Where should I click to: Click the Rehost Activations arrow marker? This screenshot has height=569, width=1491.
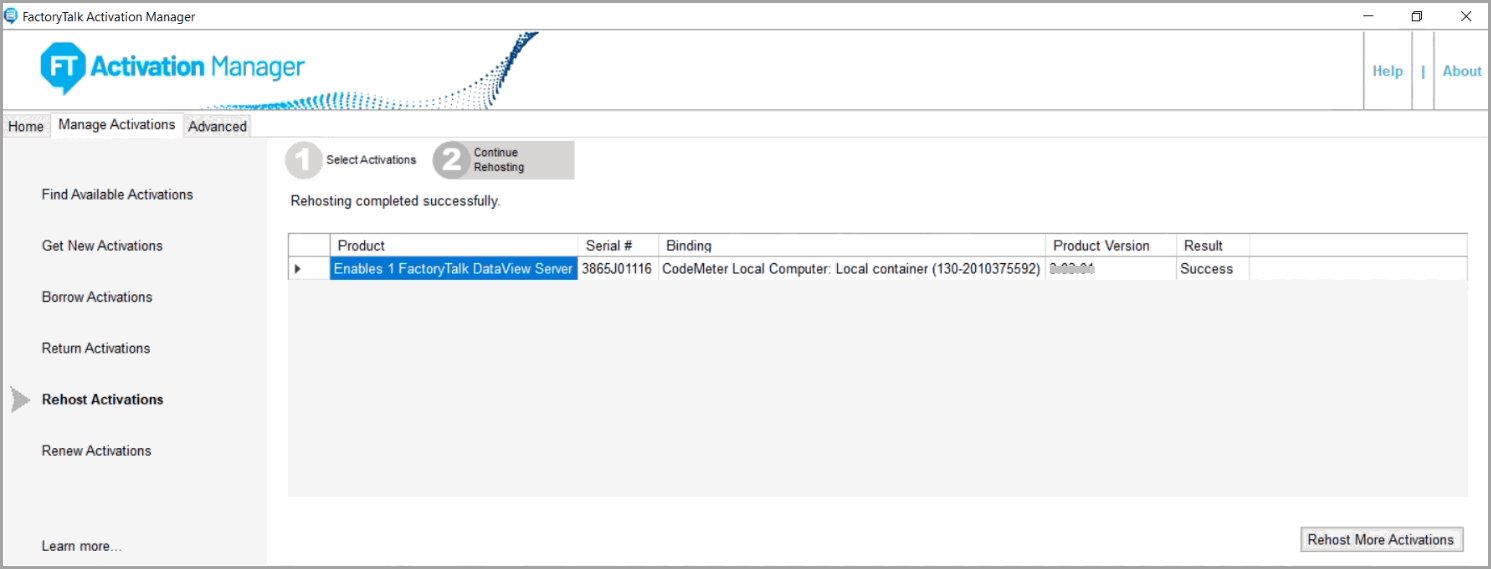click(21, 400)
